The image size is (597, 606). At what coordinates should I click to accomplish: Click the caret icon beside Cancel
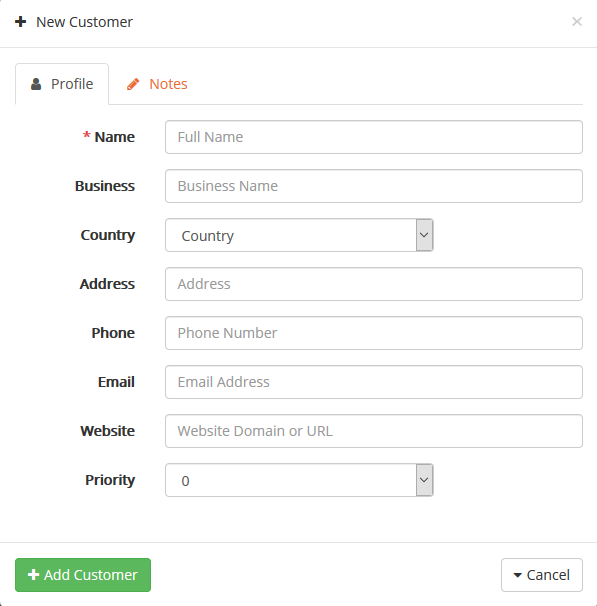pyautogui.click(x=517, y=575)
